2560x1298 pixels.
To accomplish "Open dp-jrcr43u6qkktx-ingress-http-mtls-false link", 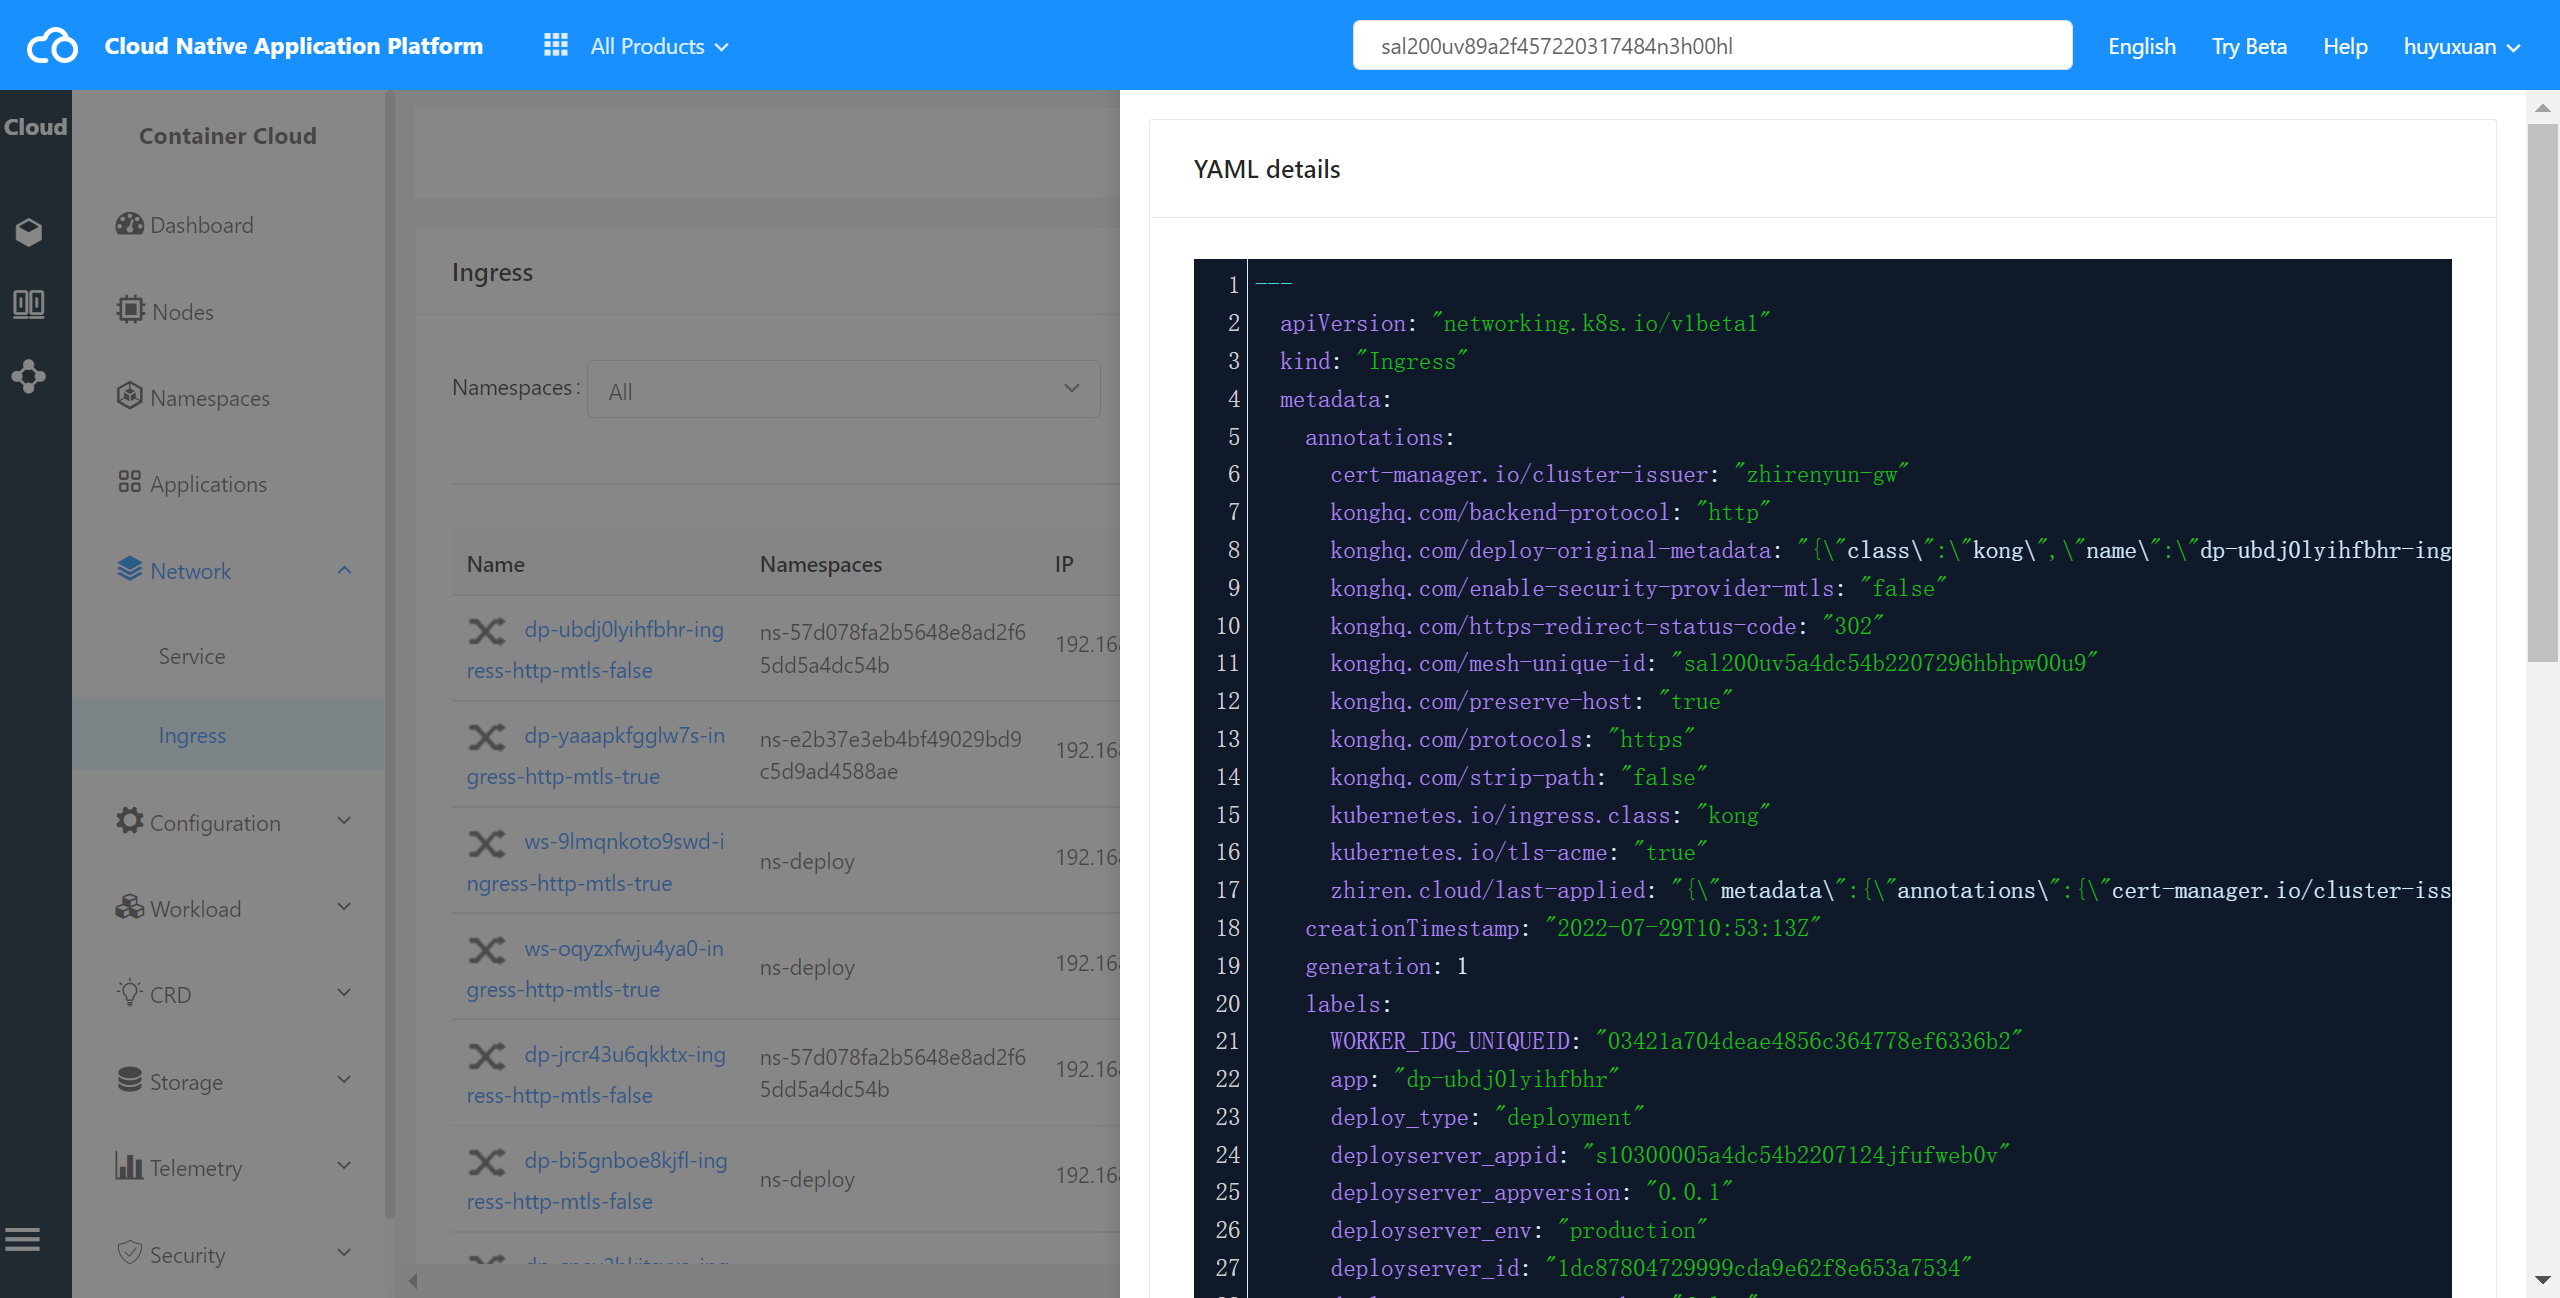I will tap(595, 1075).
